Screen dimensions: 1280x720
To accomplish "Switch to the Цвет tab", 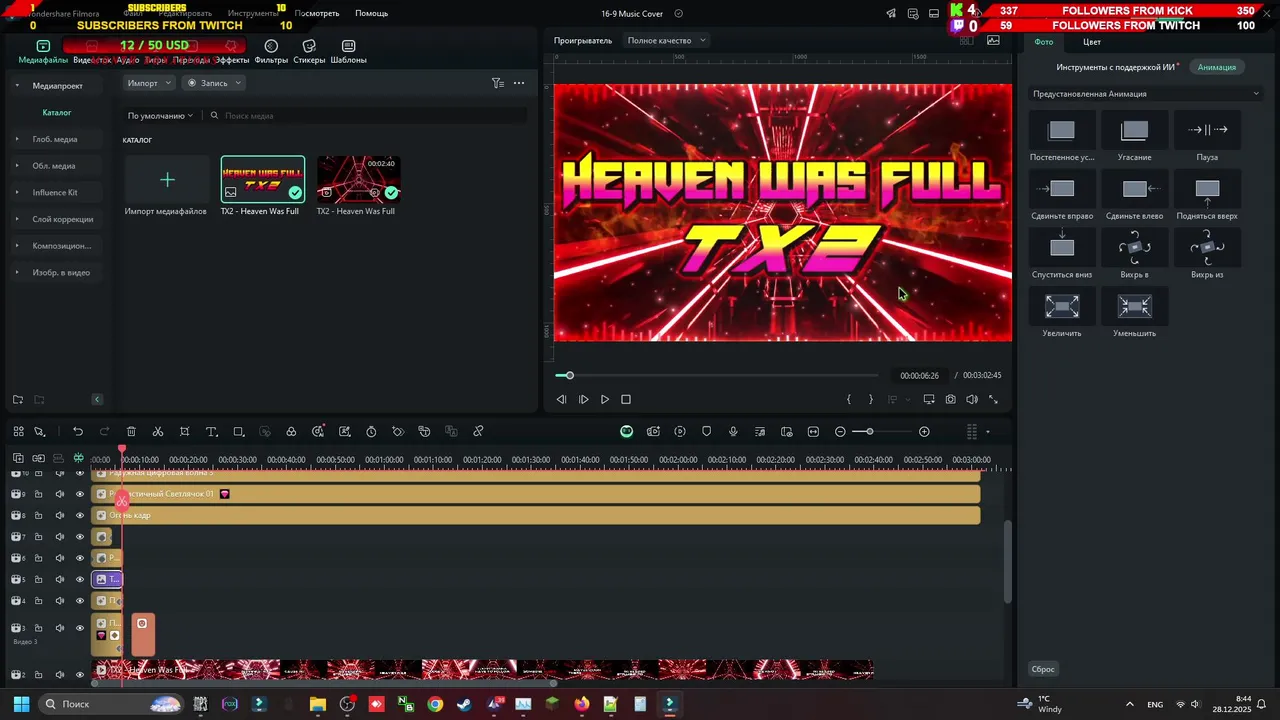I will (1092, 42).
